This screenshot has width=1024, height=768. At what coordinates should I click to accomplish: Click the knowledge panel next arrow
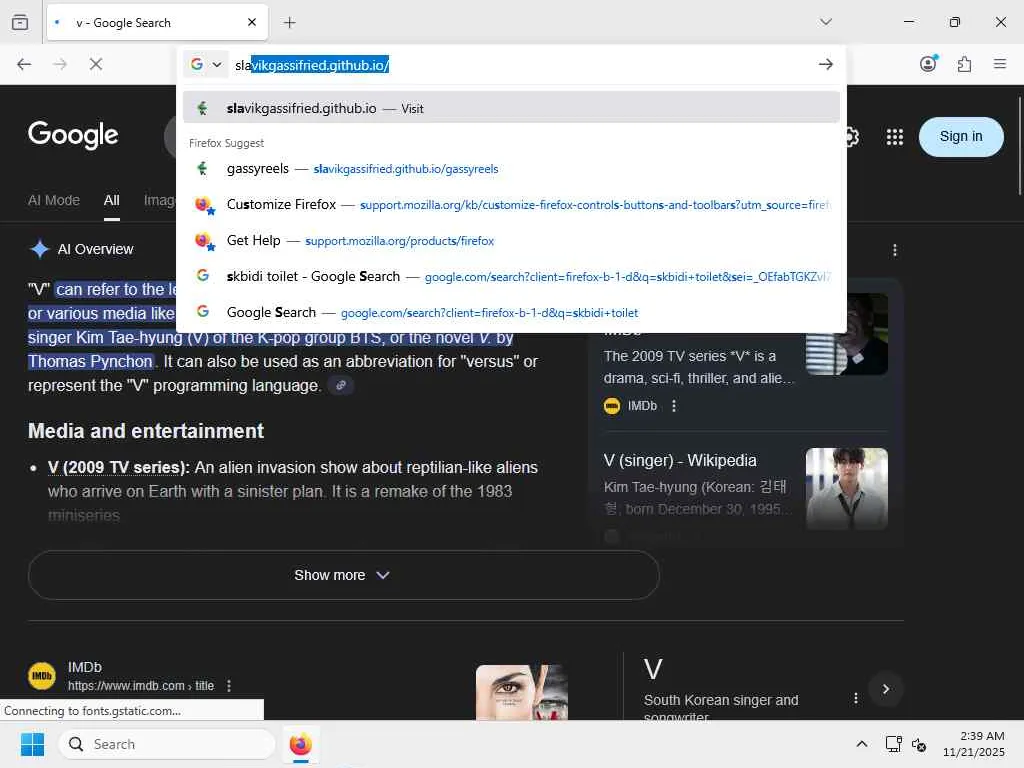886,689
